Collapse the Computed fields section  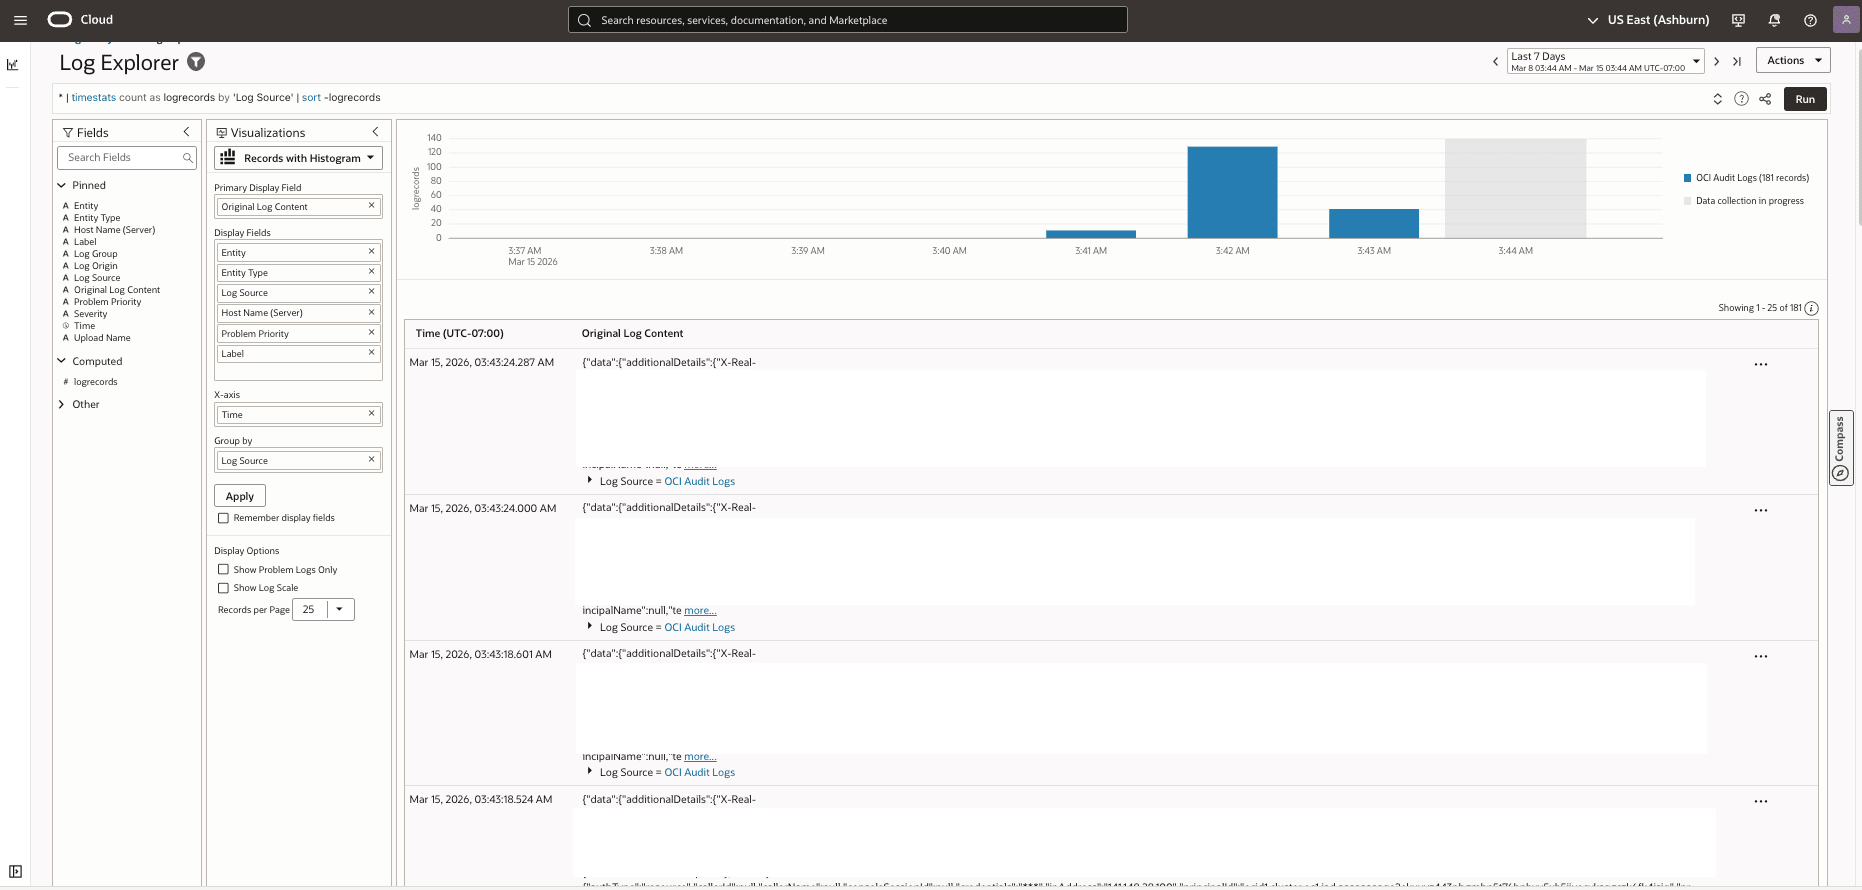[x=61, y=361]
